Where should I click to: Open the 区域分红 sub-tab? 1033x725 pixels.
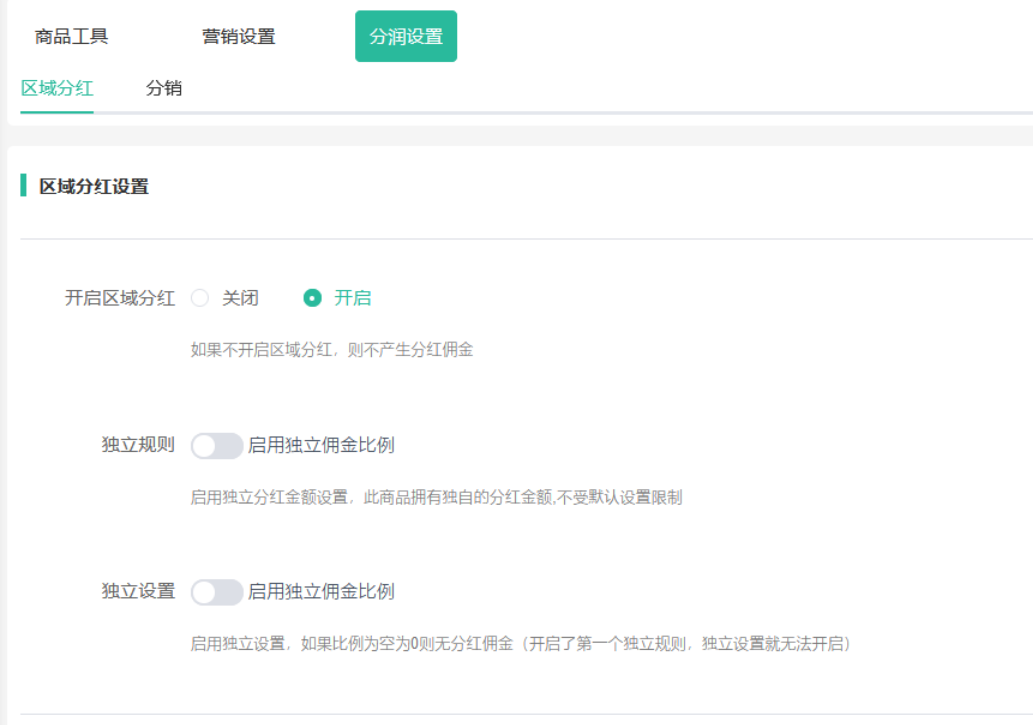[x=57, y=88]
